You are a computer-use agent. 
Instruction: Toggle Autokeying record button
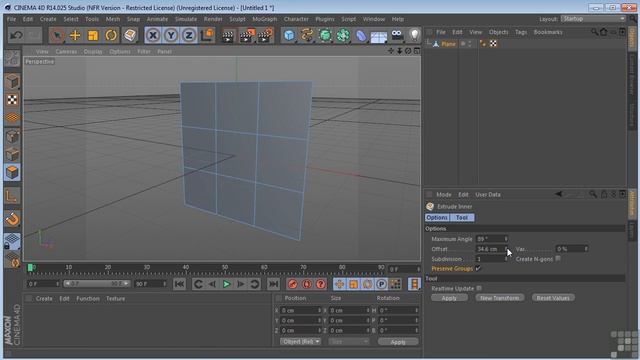[x=307, y=284]
